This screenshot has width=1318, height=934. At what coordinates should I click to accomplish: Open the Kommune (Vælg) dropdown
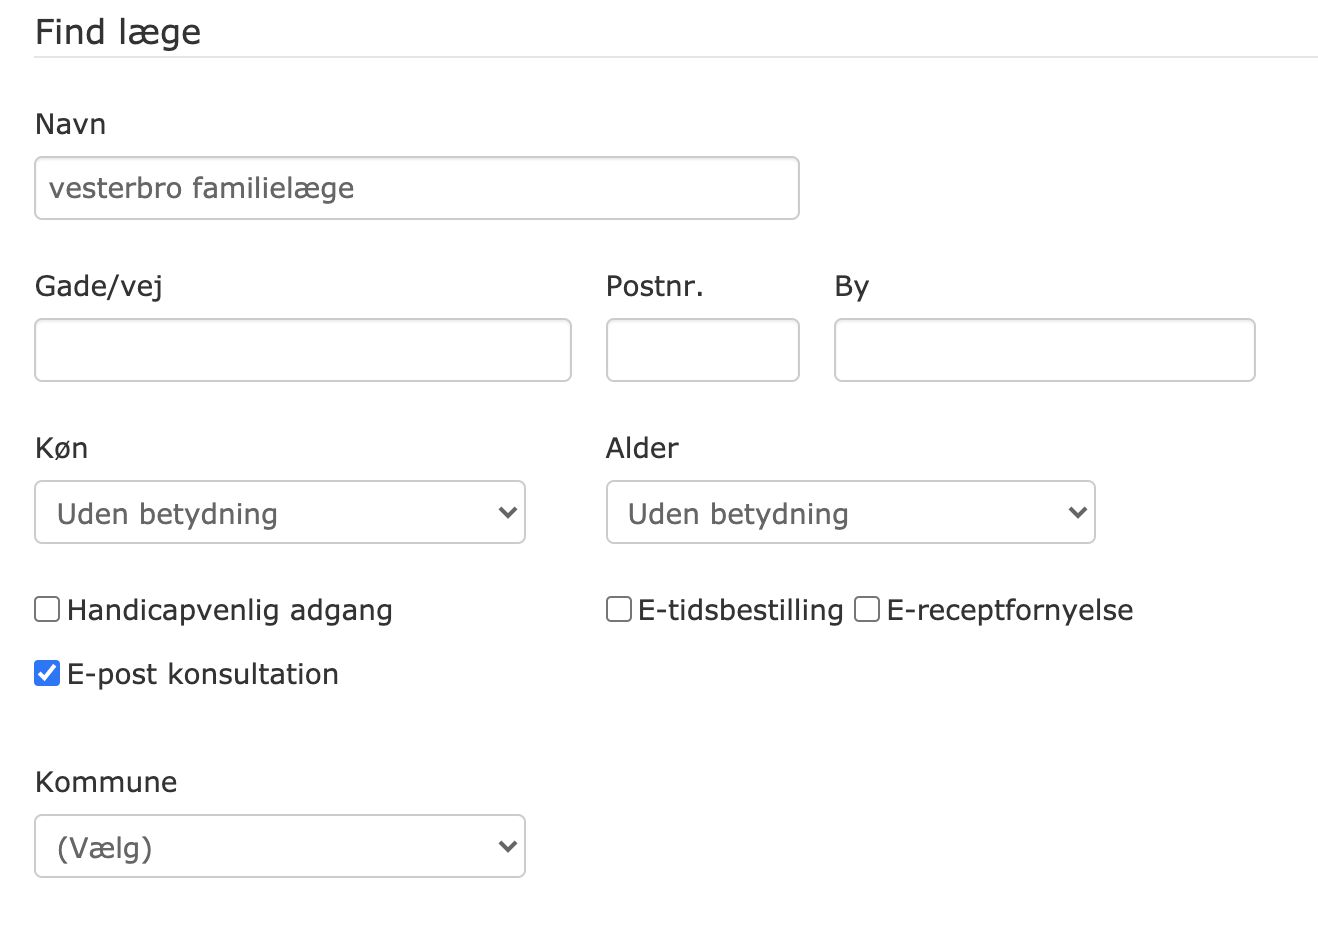(280, 847)
